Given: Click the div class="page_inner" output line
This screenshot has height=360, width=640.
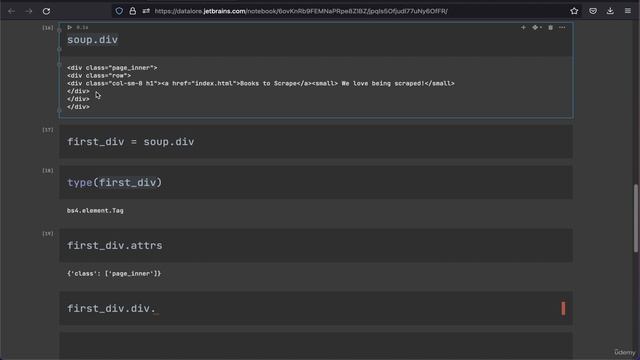Looking at the screenshot, I should [112, 68].
